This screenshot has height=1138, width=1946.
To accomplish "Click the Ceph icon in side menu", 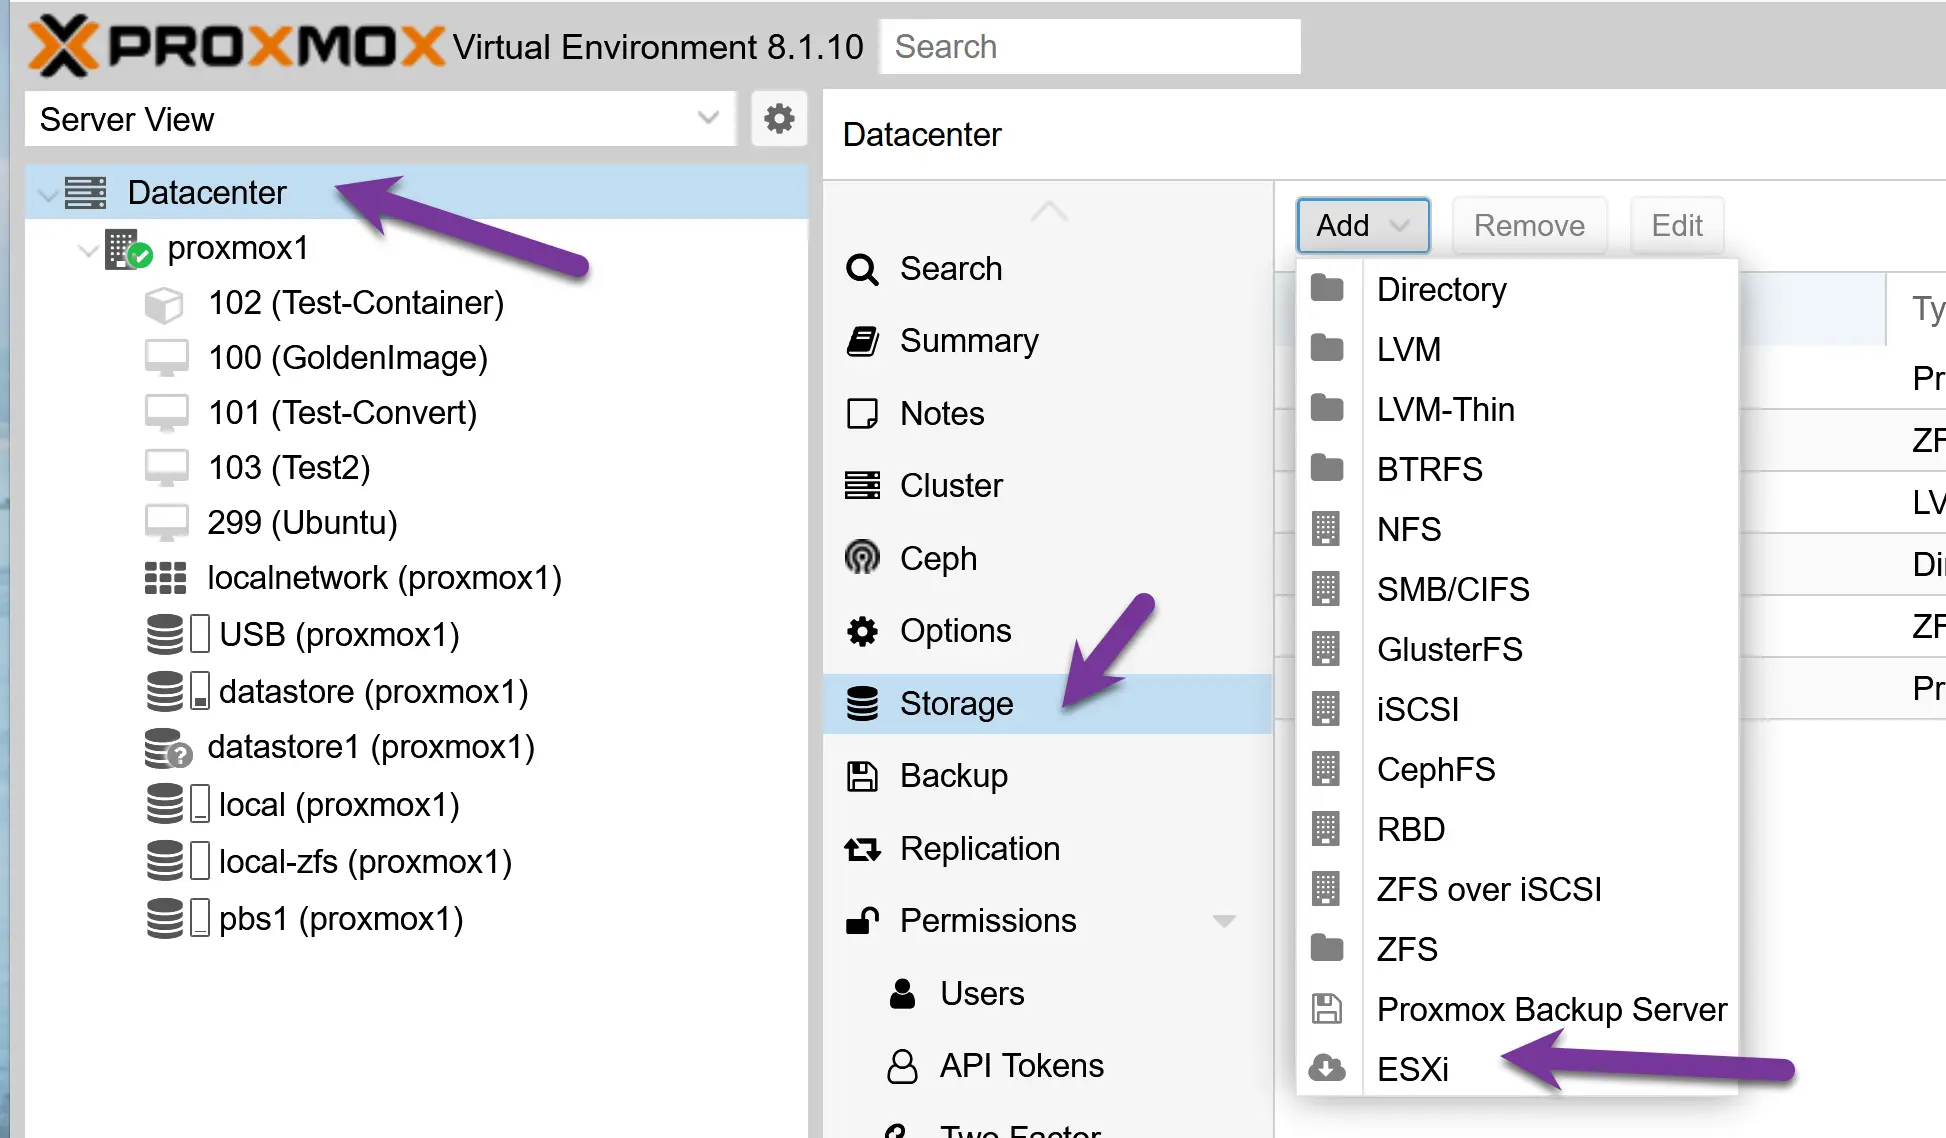I will click(862, 558).
